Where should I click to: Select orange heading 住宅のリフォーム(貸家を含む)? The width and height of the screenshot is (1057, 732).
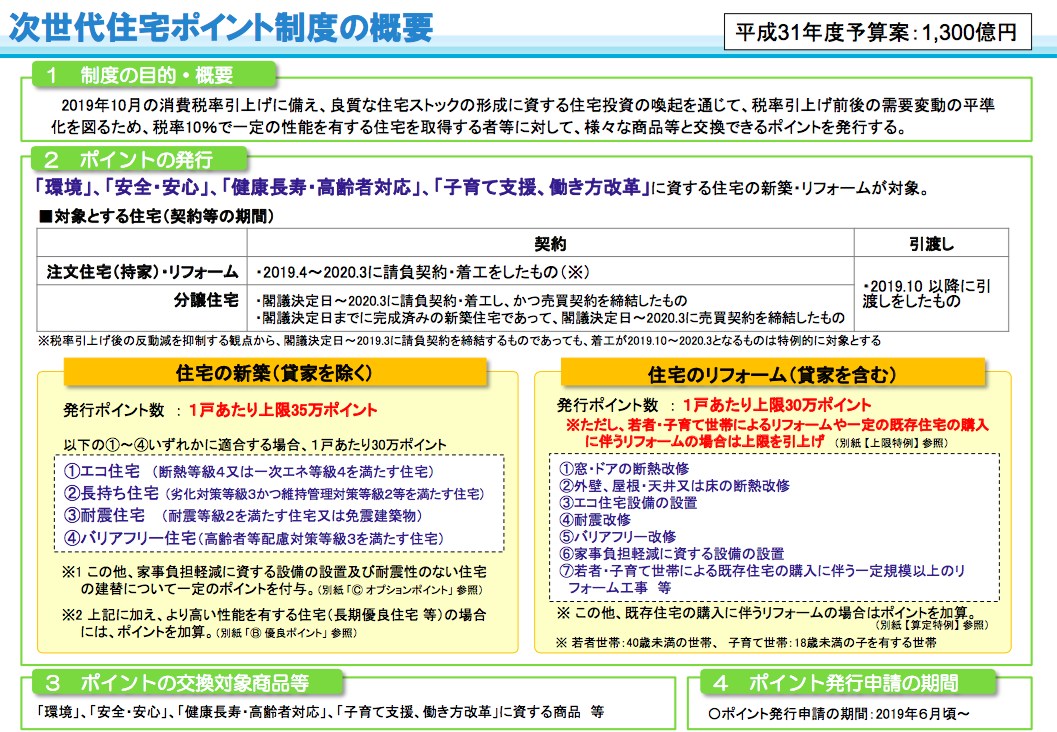pyautogui.click(x=767, y=374)
